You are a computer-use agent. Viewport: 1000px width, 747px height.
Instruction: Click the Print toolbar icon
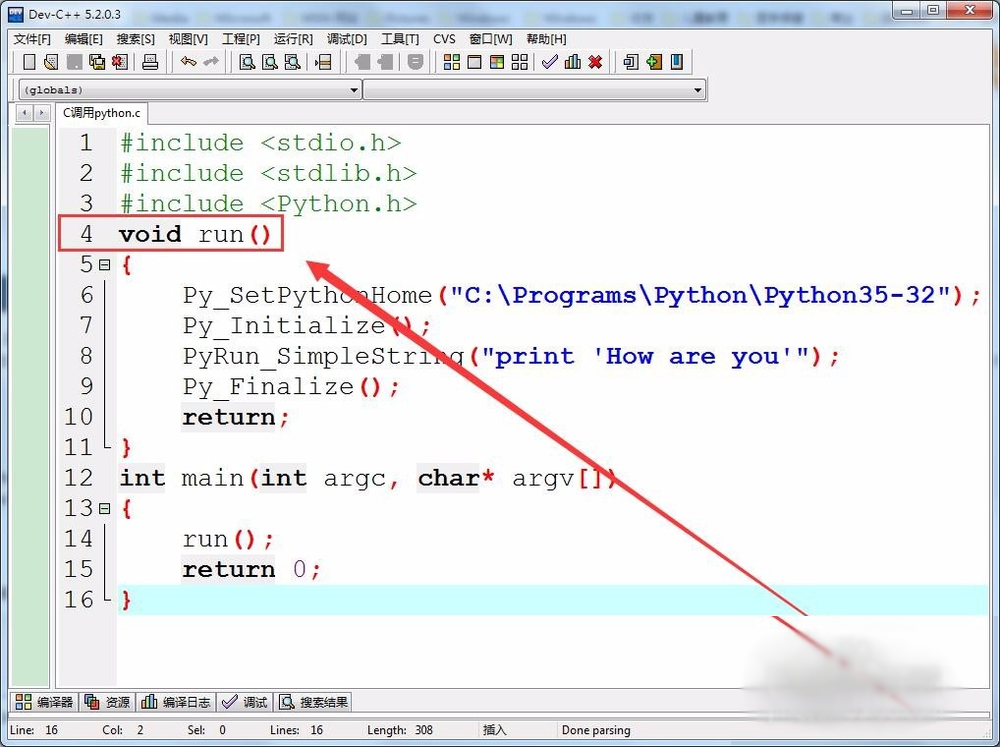150,62
